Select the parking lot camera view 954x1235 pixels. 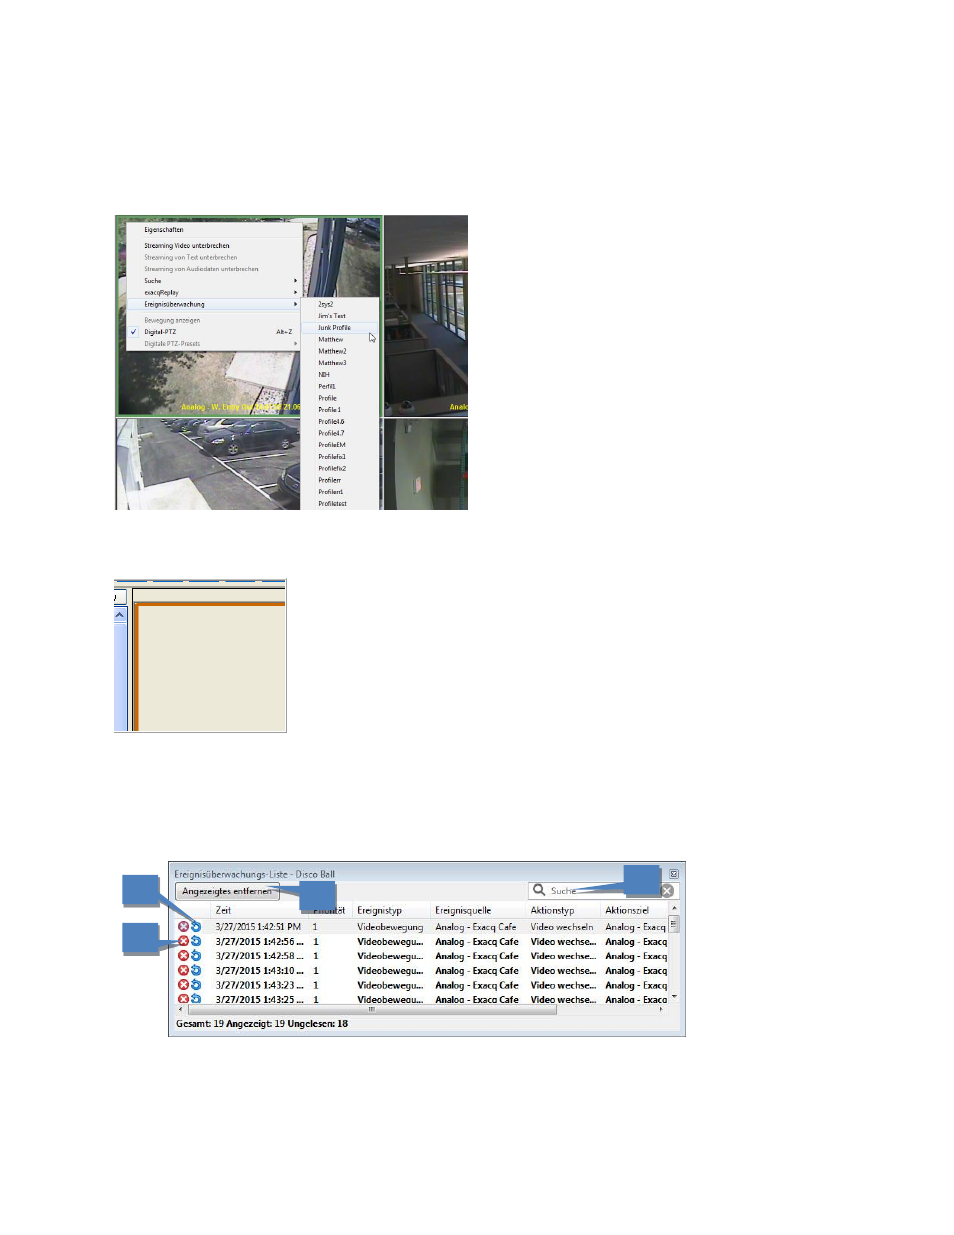click(208, 464)
